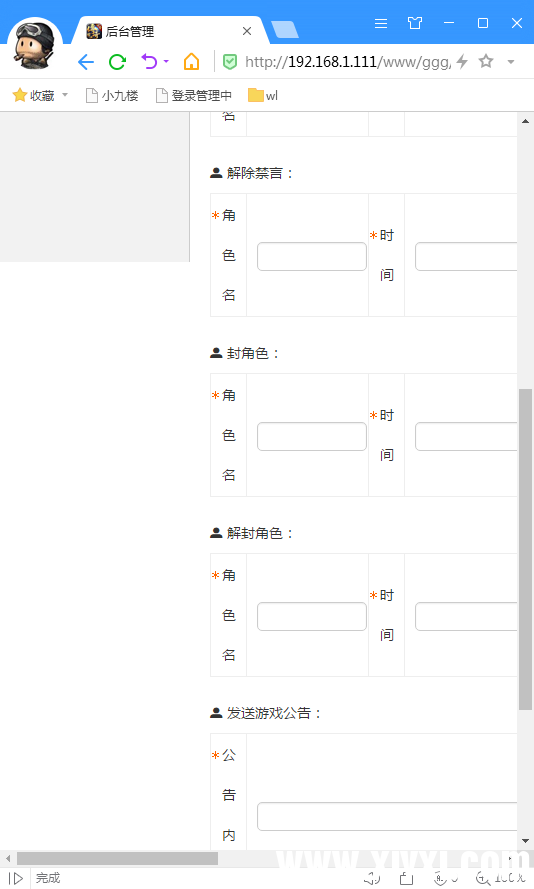This screenshot has width=534, height=889.
Task: Click the lightning speed mode icon
Action: 462,61
